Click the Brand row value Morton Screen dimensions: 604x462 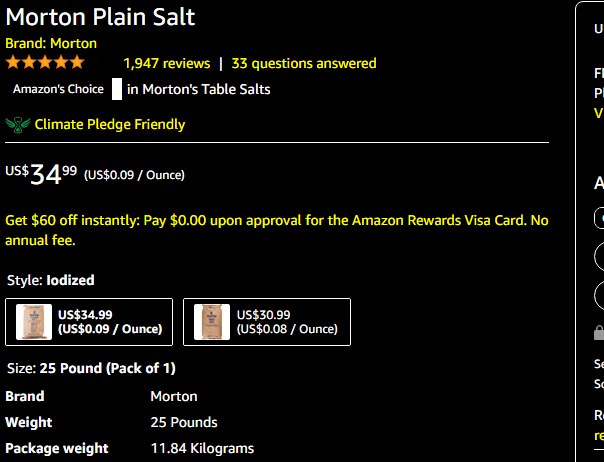(174, 396)
